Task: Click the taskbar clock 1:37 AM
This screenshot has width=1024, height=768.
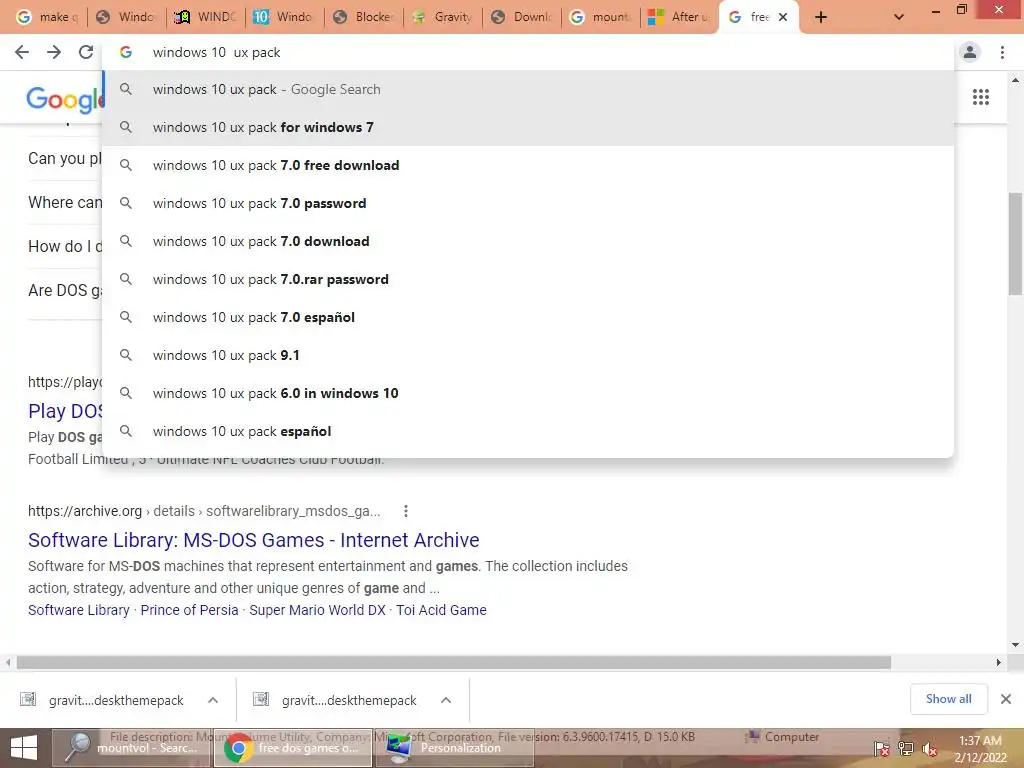Action: 980,748
